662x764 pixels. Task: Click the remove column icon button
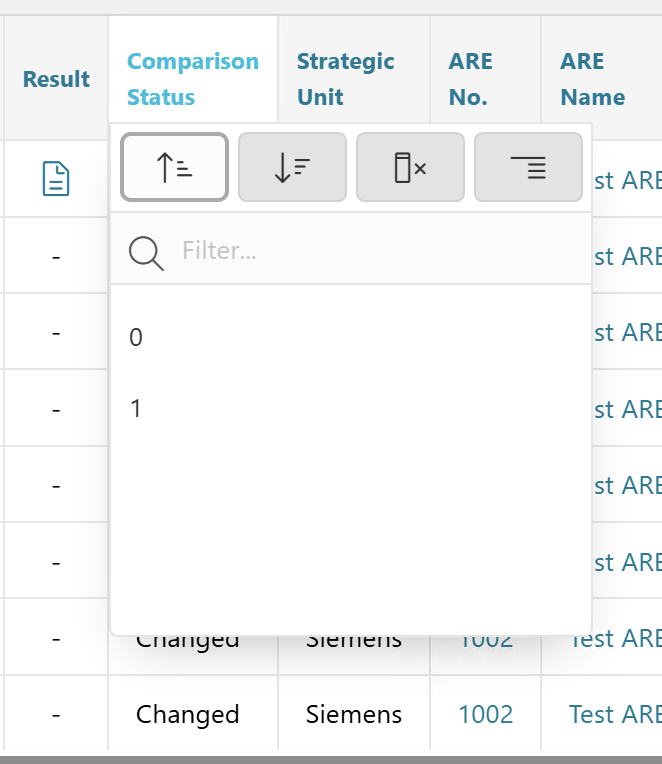(410, 168)
